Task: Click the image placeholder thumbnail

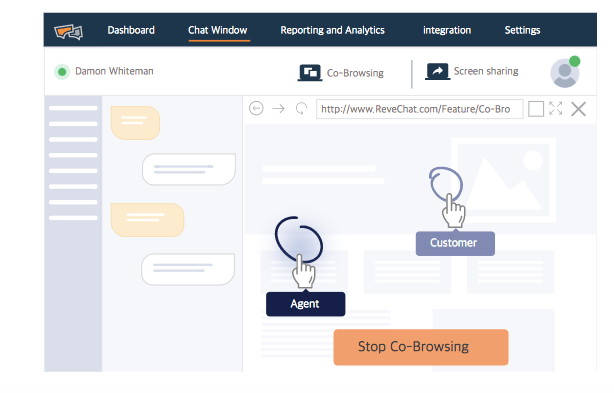Action: 504,180
